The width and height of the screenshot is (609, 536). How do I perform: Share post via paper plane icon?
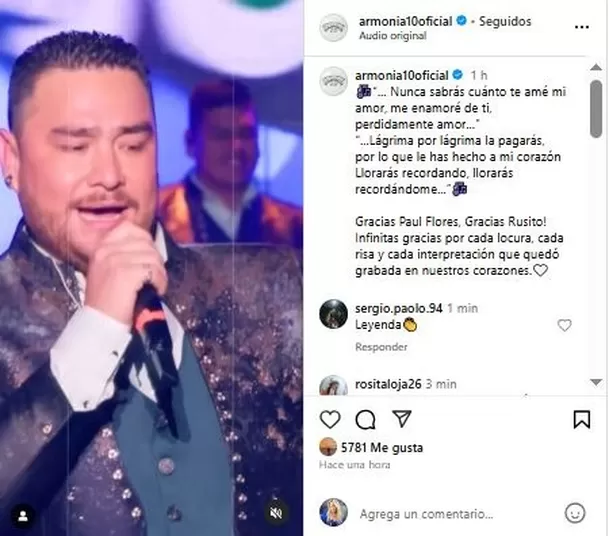click(x=402, y=419)
